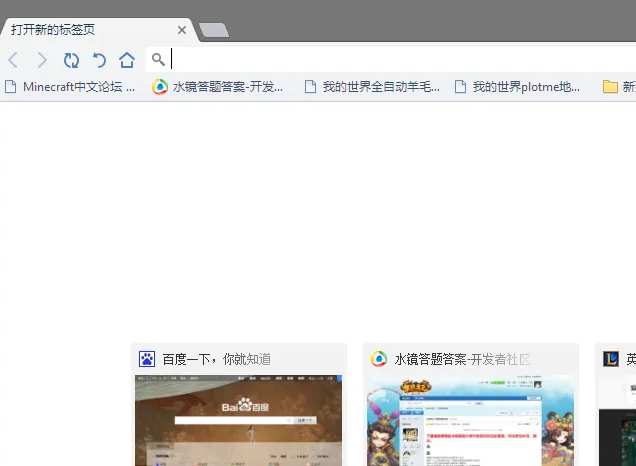Click the browser Back arrow
The image size is (636, 466).
coord(13,60)
